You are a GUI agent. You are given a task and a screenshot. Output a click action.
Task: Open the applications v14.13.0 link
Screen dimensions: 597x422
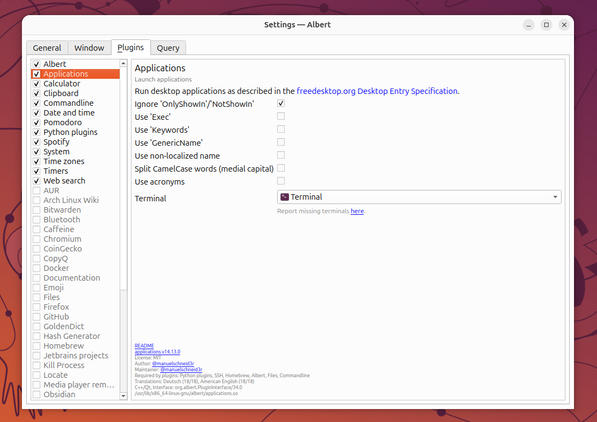(157, 352)
